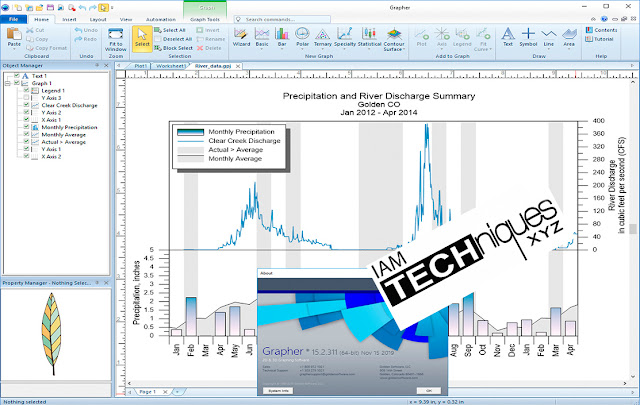This screenshot has width=640, height=405.
Task: Click the Contour Surface graph icon
Action: (x=394, y=33)
